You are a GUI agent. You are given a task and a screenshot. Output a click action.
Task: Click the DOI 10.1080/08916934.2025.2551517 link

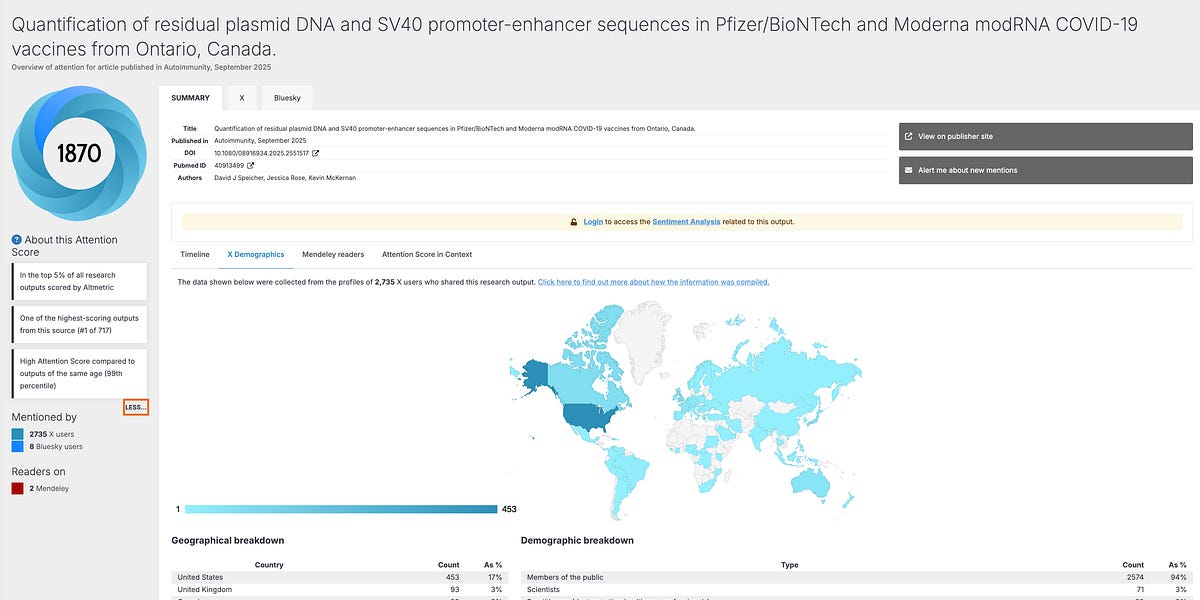(x=261, y=153)
